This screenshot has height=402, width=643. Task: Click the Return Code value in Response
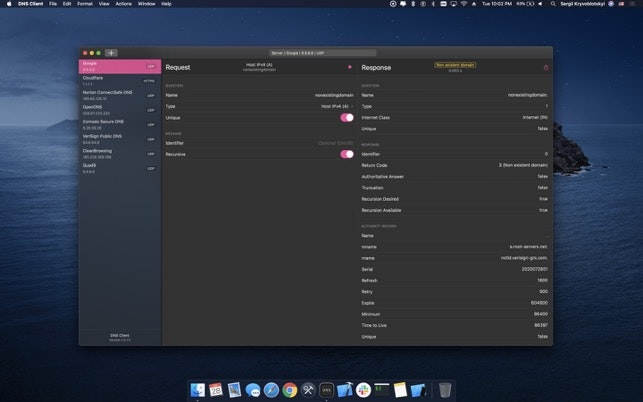pos(523,165)
